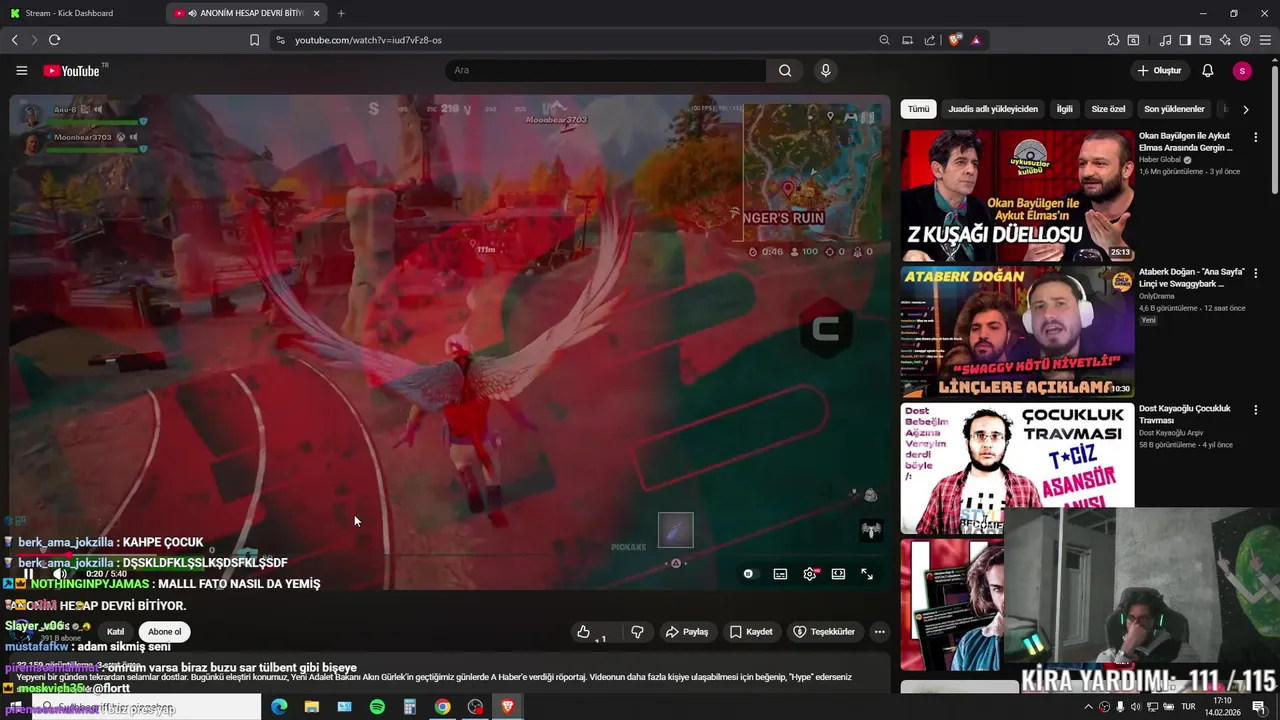Viewport: 1280px width, 720px height.
Task: Save the video with the Kaydet button
Action: [x=751, y=632]
